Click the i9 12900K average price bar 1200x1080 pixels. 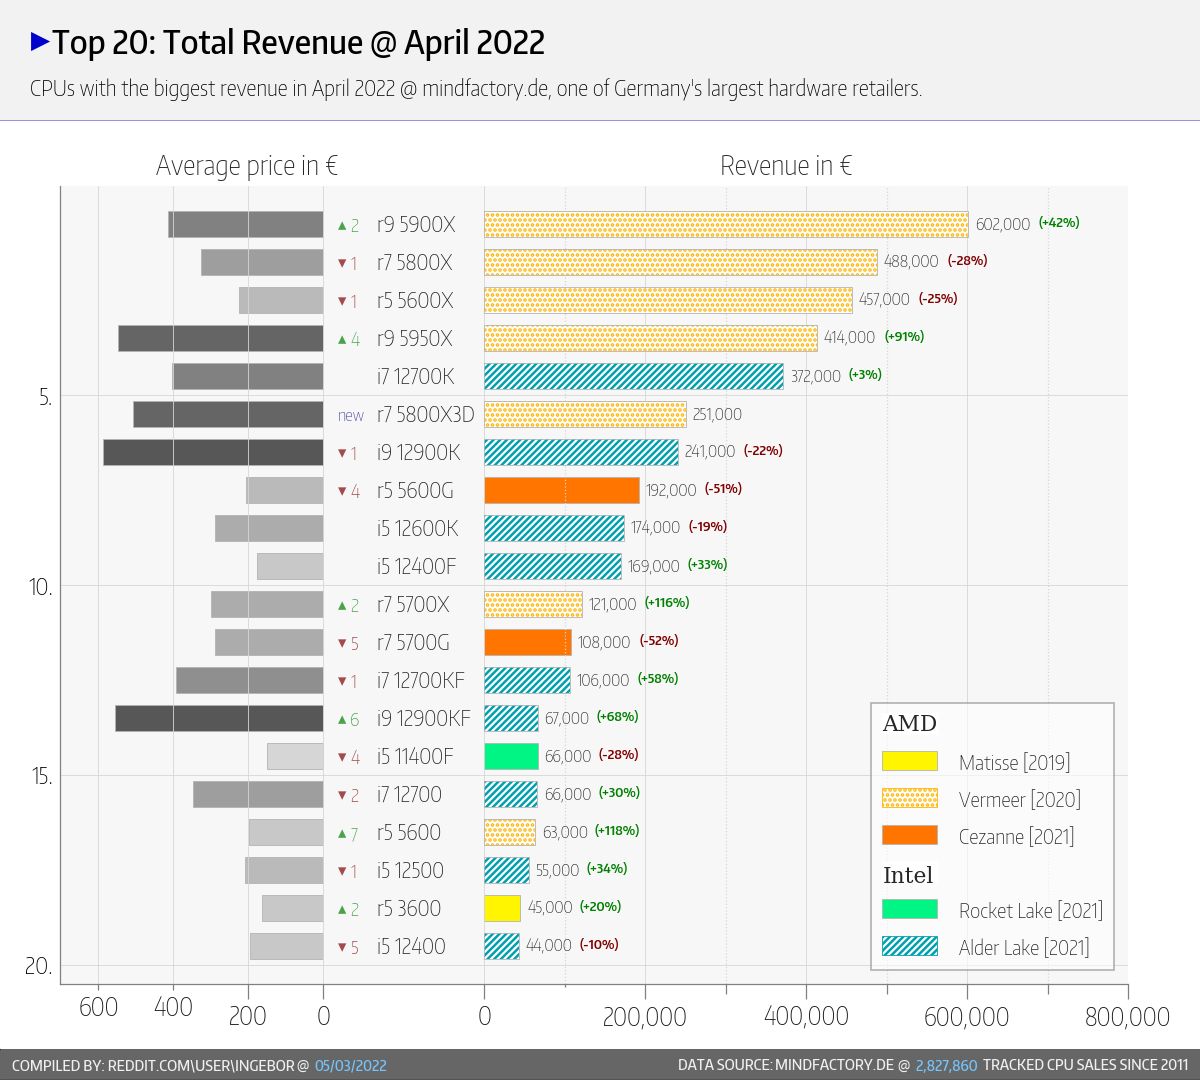(x=213, y=452)
